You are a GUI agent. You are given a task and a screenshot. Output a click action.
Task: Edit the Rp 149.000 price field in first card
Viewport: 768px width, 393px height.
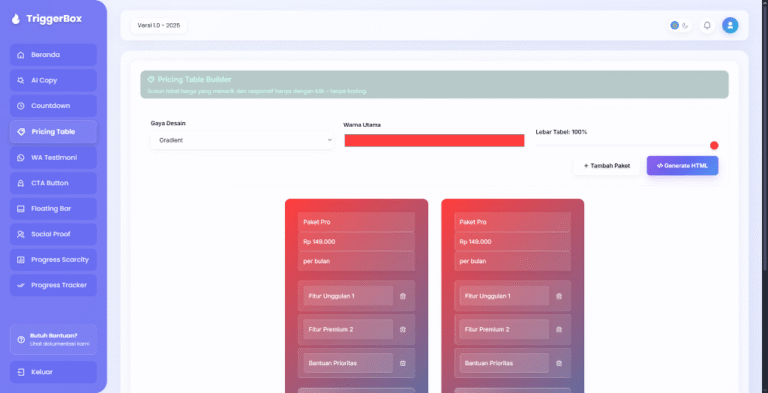tap(356, 242)
